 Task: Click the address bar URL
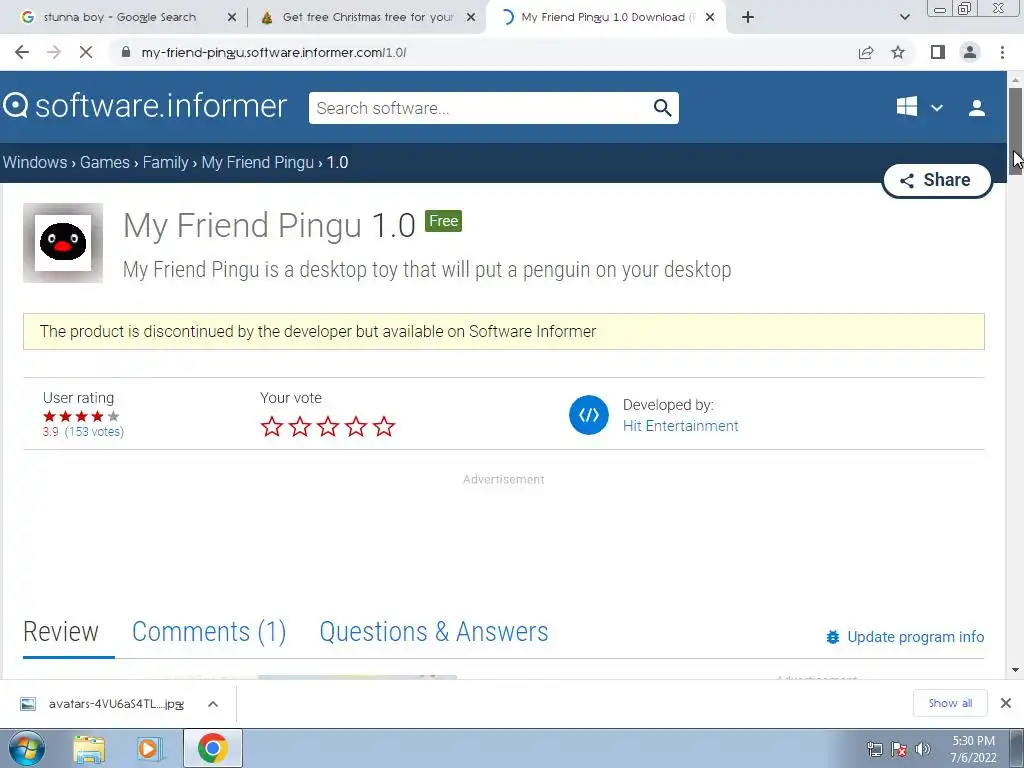(x=274, y=52)
